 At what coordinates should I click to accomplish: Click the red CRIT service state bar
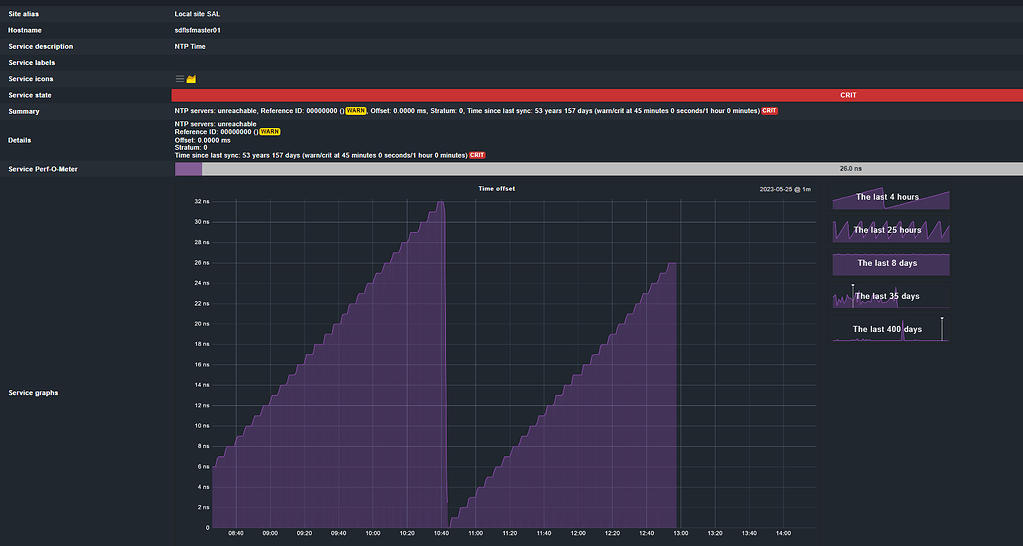tap(598, 95)
